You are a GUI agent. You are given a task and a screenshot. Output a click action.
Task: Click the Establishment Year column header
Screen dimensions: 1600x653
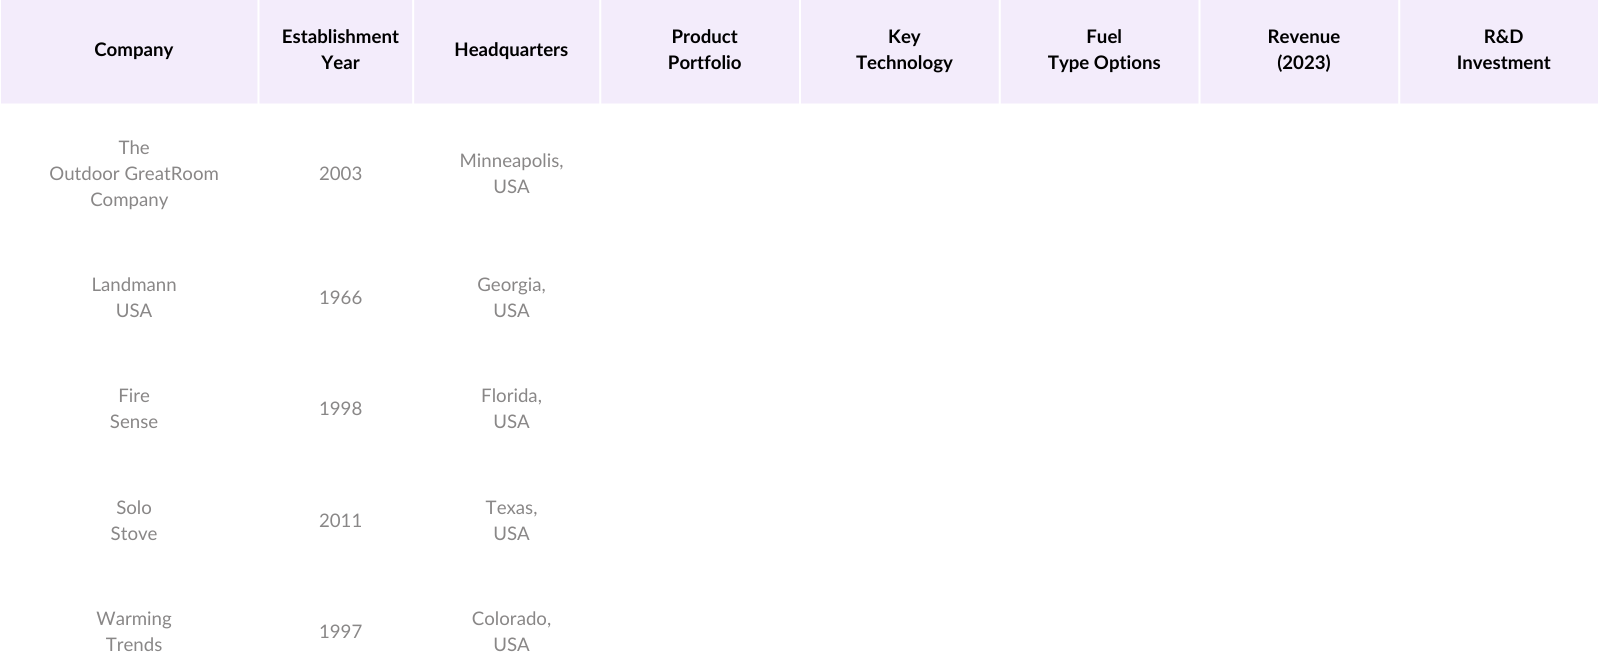340,50
